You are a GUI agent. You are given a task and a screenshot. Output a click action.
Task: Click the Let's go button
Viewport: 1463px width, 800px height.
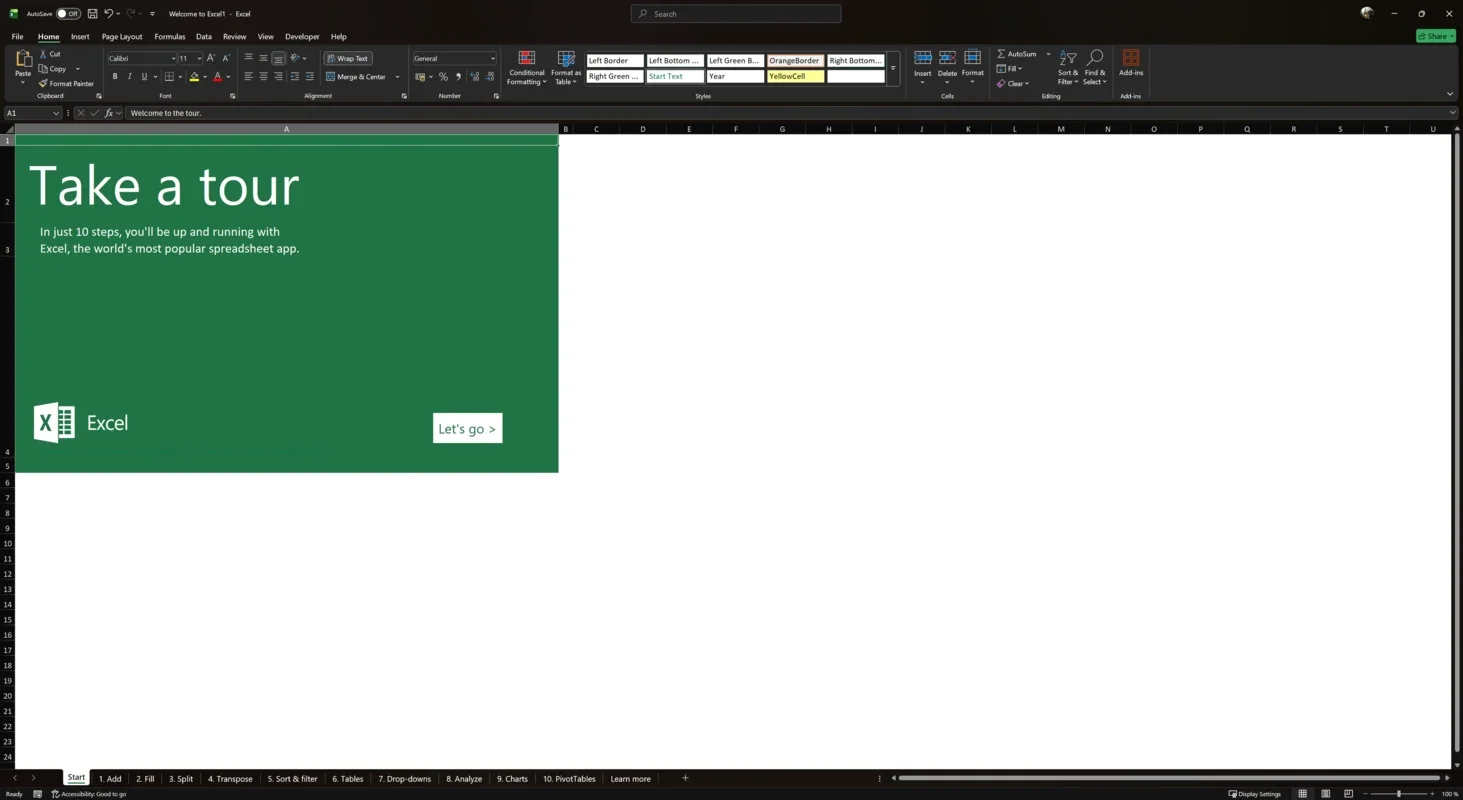(467, 428)
